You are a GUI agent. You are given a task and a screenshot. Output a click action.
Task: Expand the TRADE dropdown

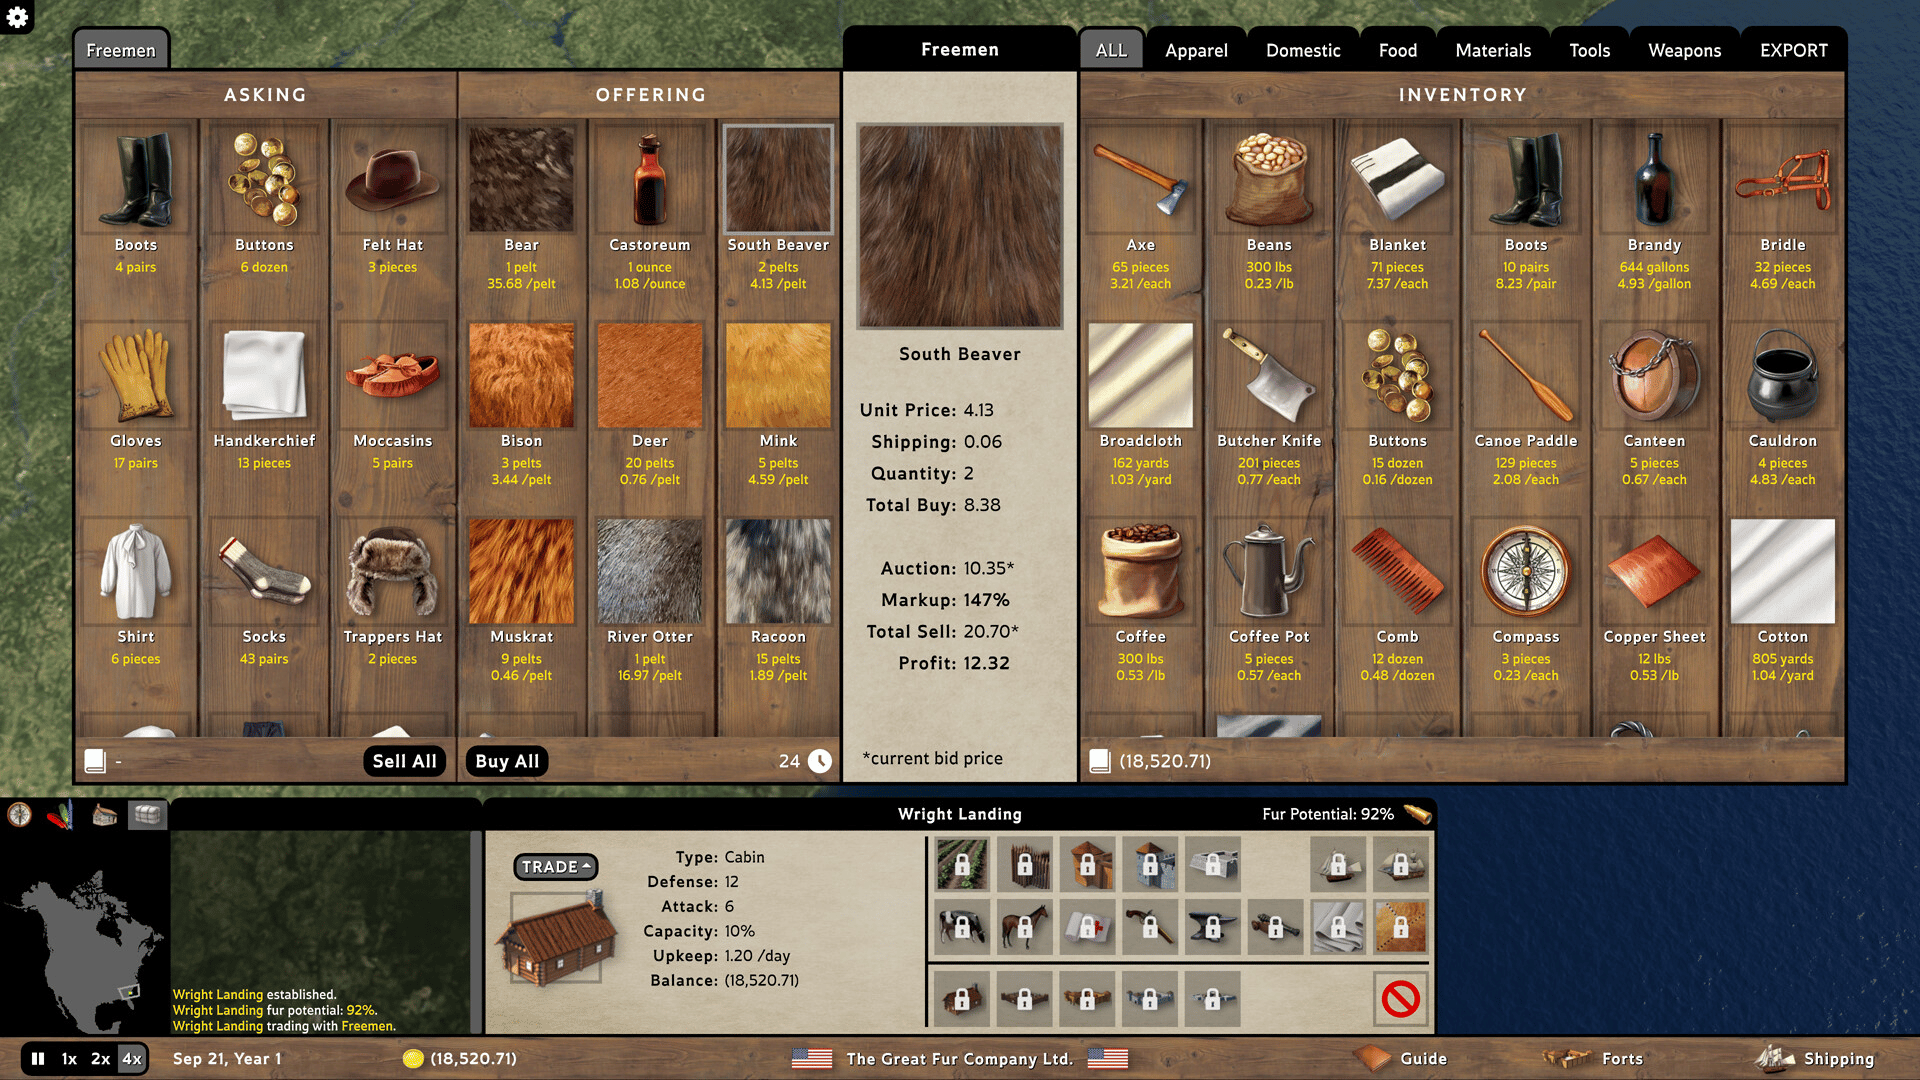pos(556,866)
